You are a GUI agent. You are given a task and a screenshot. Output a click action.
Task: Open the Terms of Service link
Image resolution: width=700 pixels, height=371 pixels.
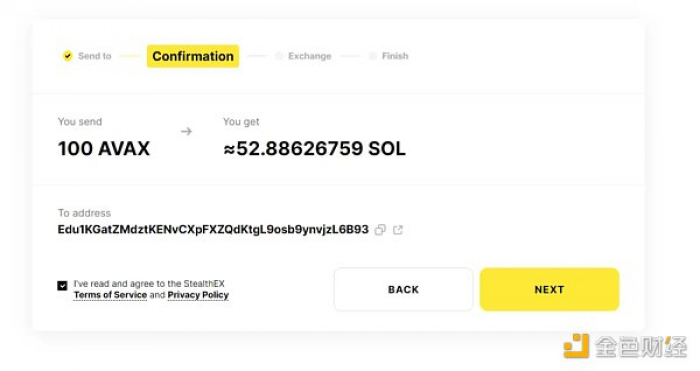click(110, 295)
